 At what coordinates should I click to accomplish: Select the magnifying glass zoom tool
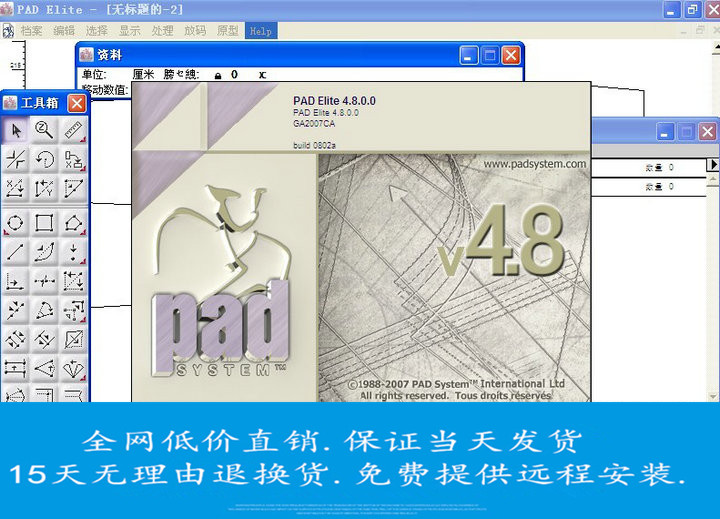pos(44,131)
